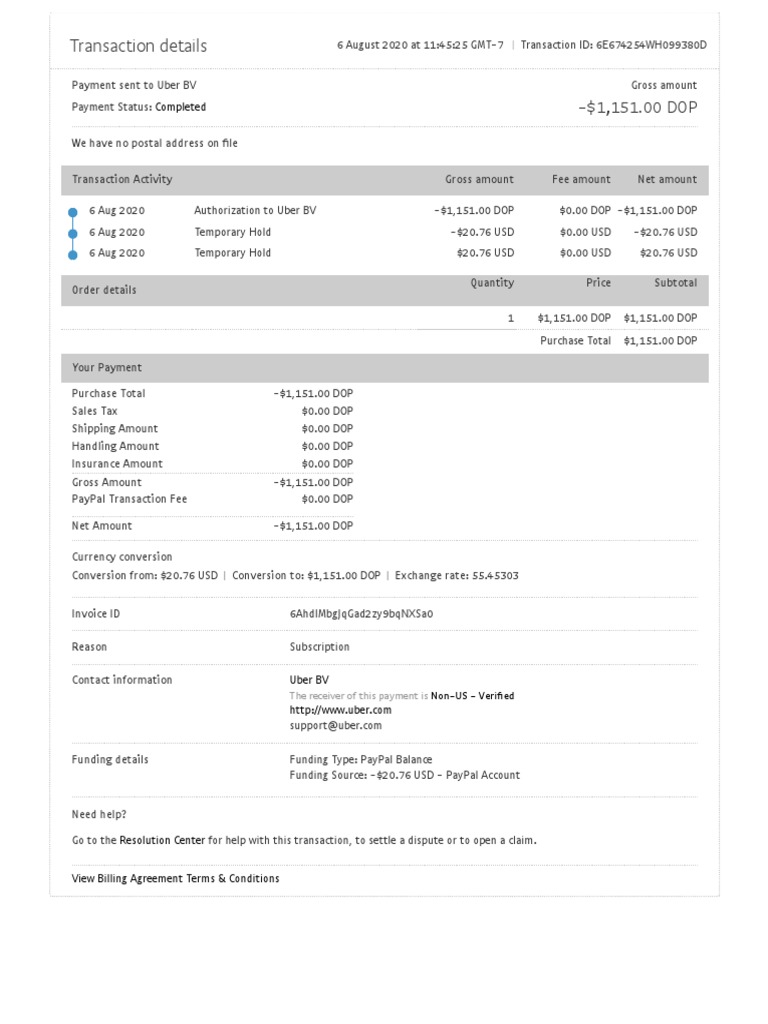Click the timeline dot beside Authorization to Uber BV

(x=73, y=212)
